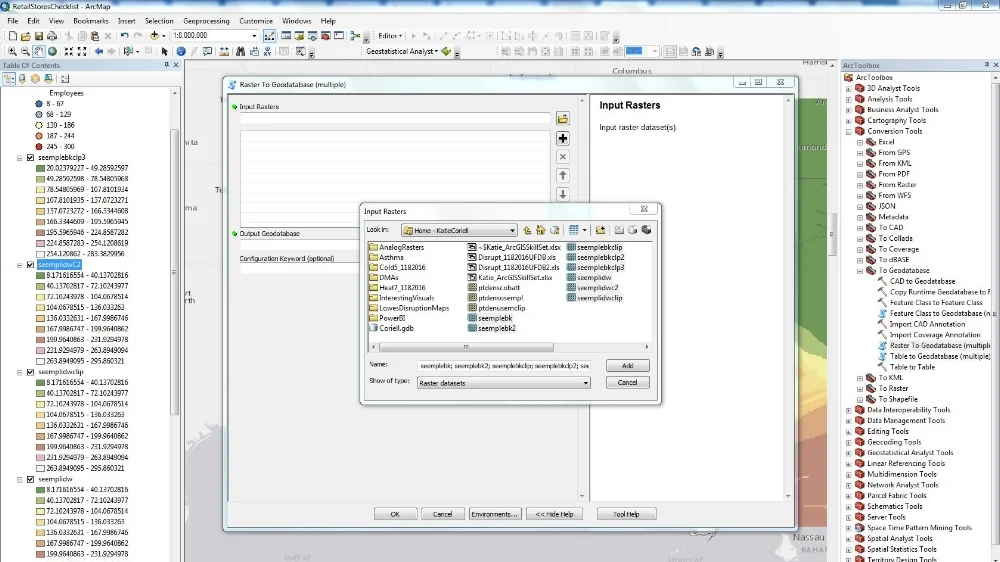Click the Full Extent globe icon
Viewport: 1000px width, 562px height.
(52, 52)
